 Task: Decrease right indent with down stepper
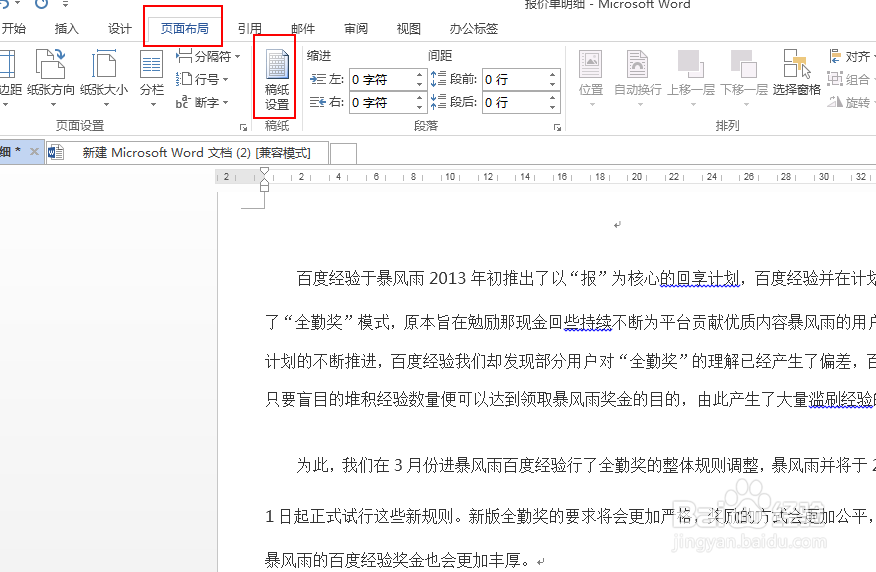[420, 108]
